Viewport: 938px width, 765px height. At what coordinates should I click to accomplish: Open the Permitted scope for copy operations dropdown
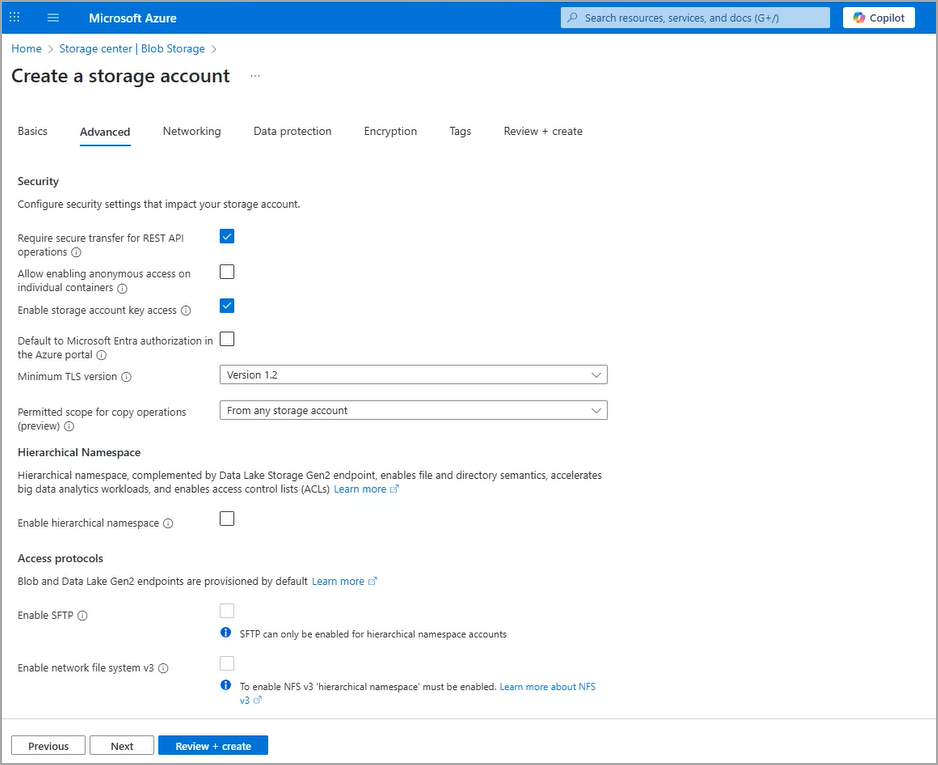coord(413,410)
